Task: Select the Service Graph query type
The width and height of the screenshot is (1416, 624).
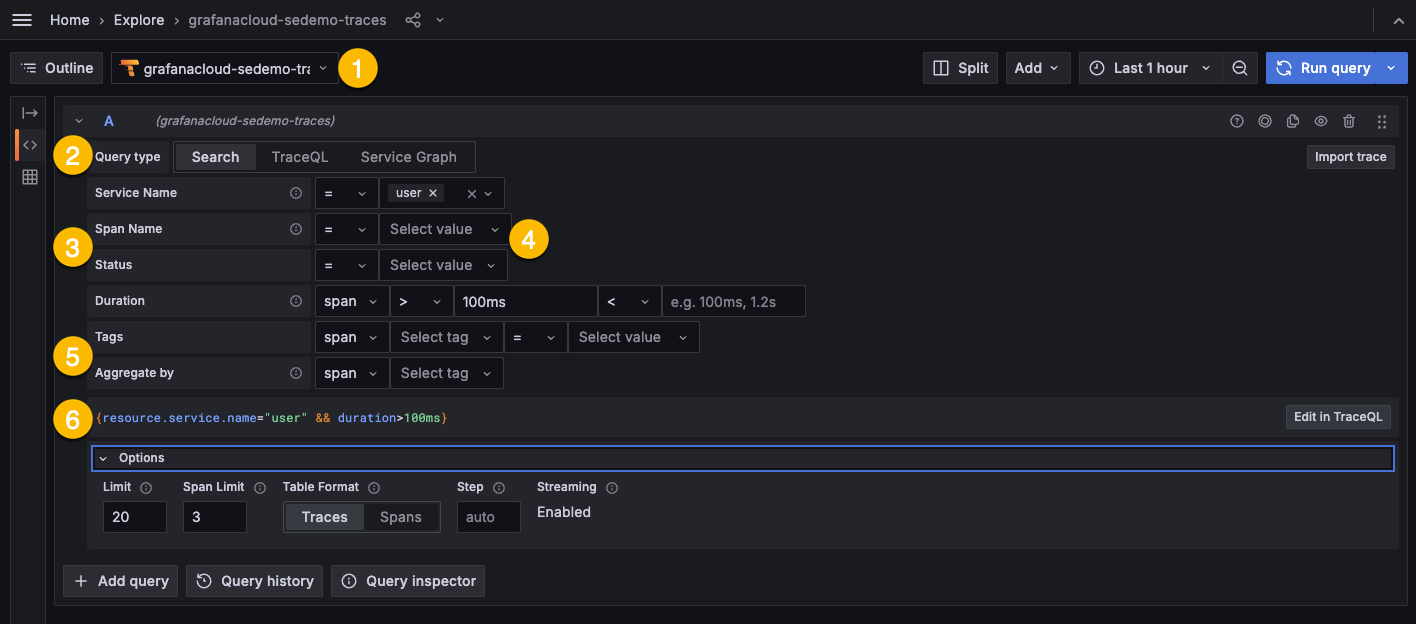Action: [x=408, y=156]
